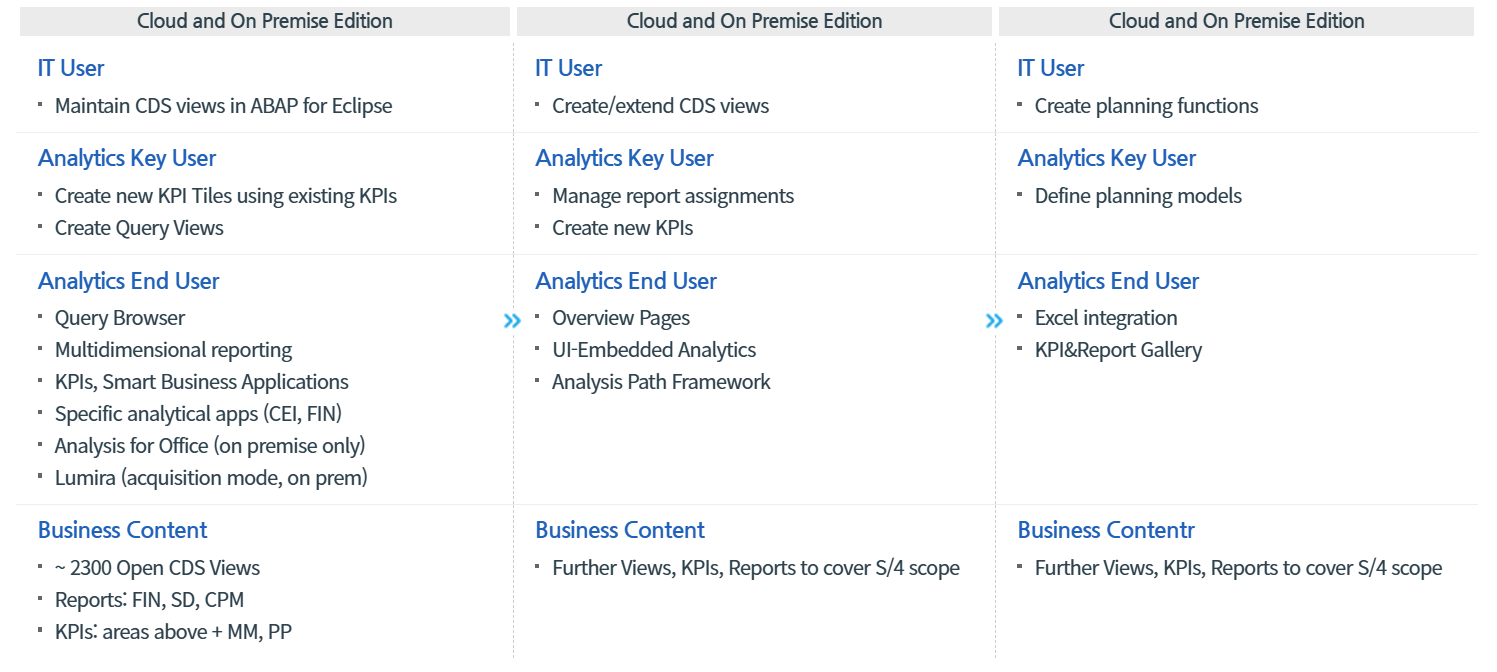This screenshot has width=1497, height=672.
Task: Open the 'Query Browser' entry
Action: coord(120,318)
